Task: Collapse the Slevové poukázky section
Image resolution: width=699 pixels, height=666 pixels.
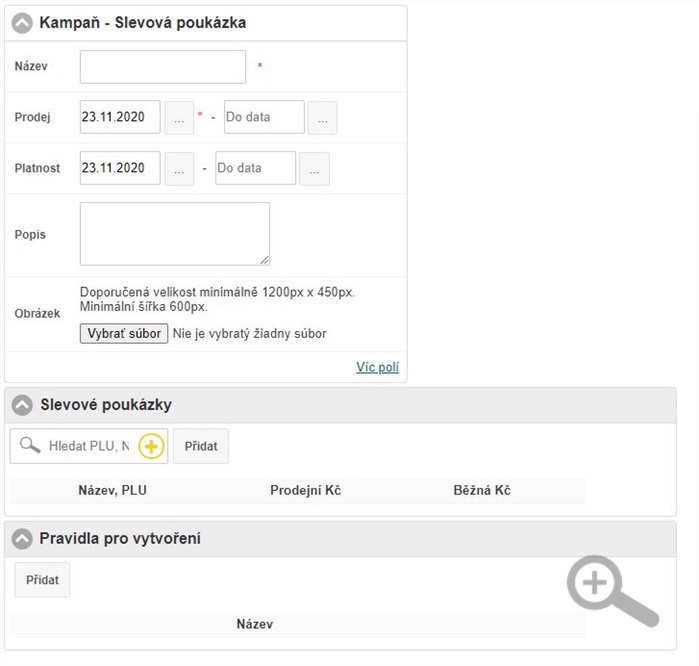Action: (22, 405)
